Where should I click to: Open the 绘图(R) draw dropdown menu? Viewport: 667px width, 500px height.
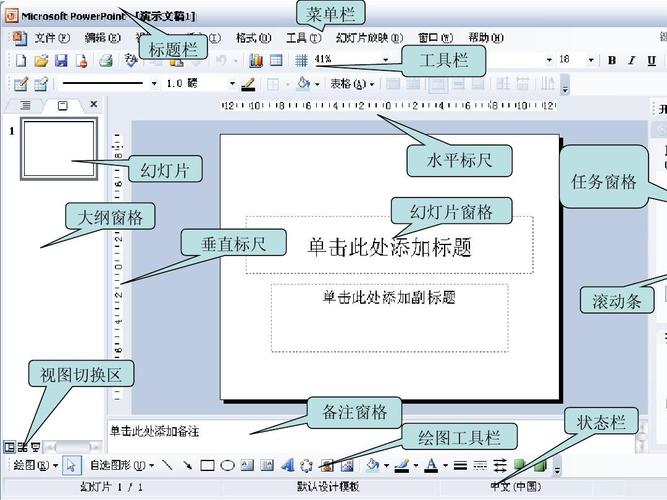coord(35,465)
